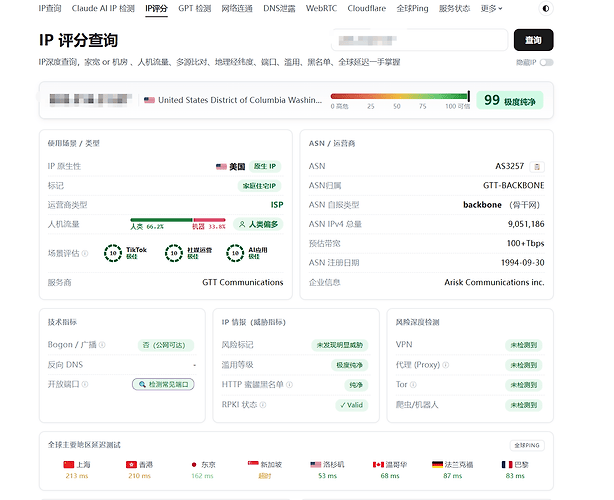Viewport: 614px width, 500px height.
Task: Click the 全球PING button
Action: pyautogui.click(x=527, y=445)
